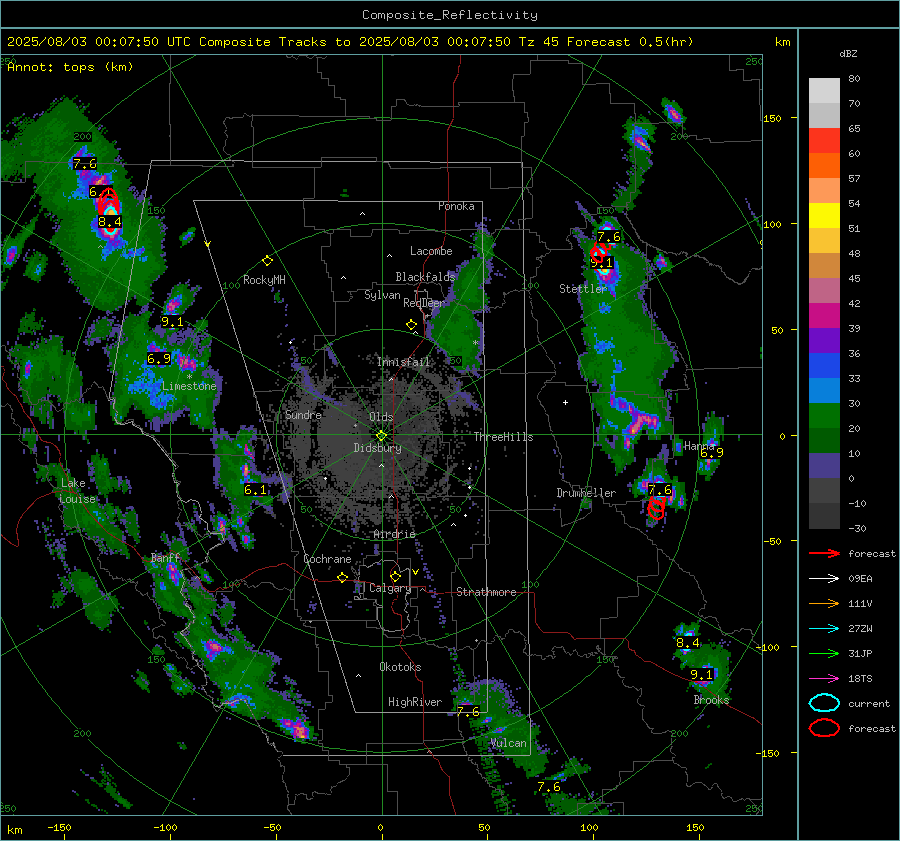Click the green 20 dBZ color swatch
Image resolution: width=900 pixels, height=841 pixels.
[x=824, y=416]
